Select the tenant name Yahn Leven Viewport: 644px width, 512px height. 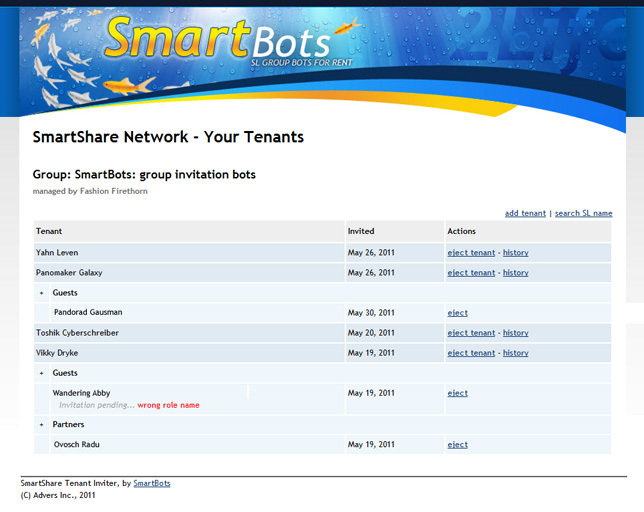[57, 253]
